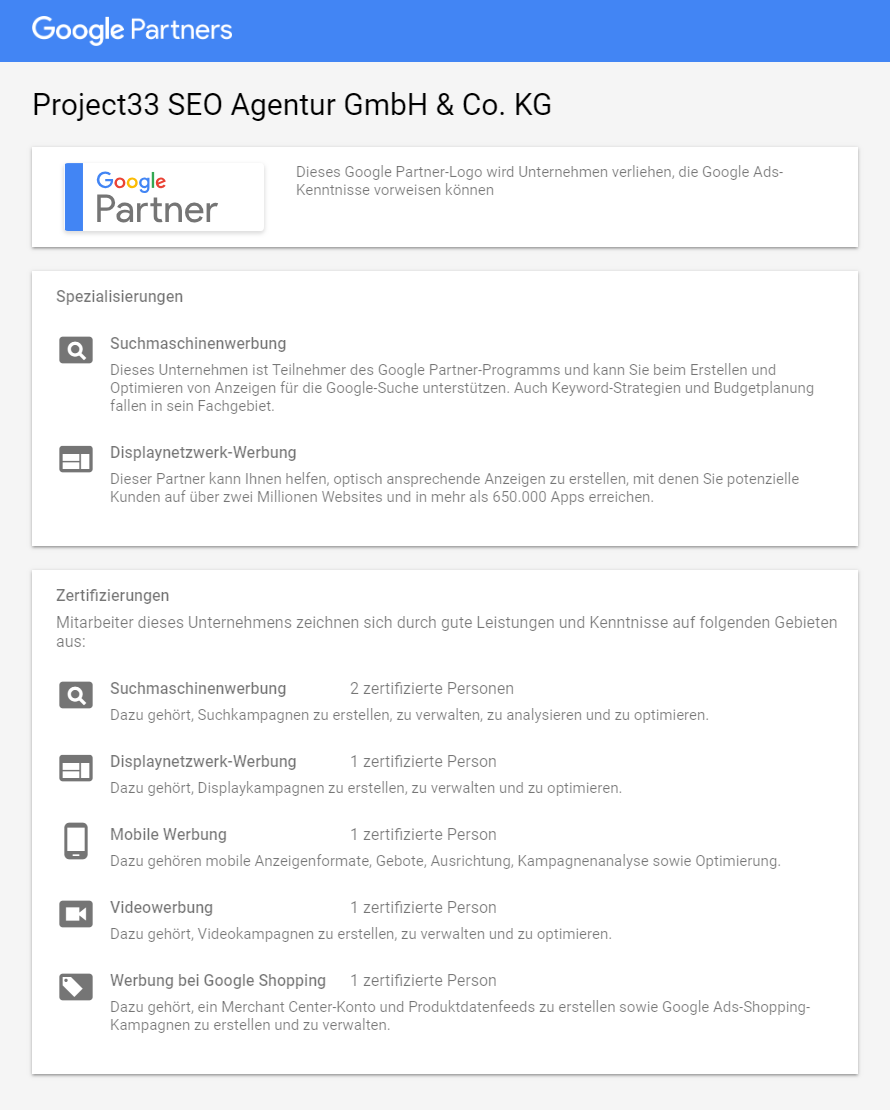Click the Spezialisierungen section heading
Image resolution: width=890 pixels, height=1110 pixels.
120,297
